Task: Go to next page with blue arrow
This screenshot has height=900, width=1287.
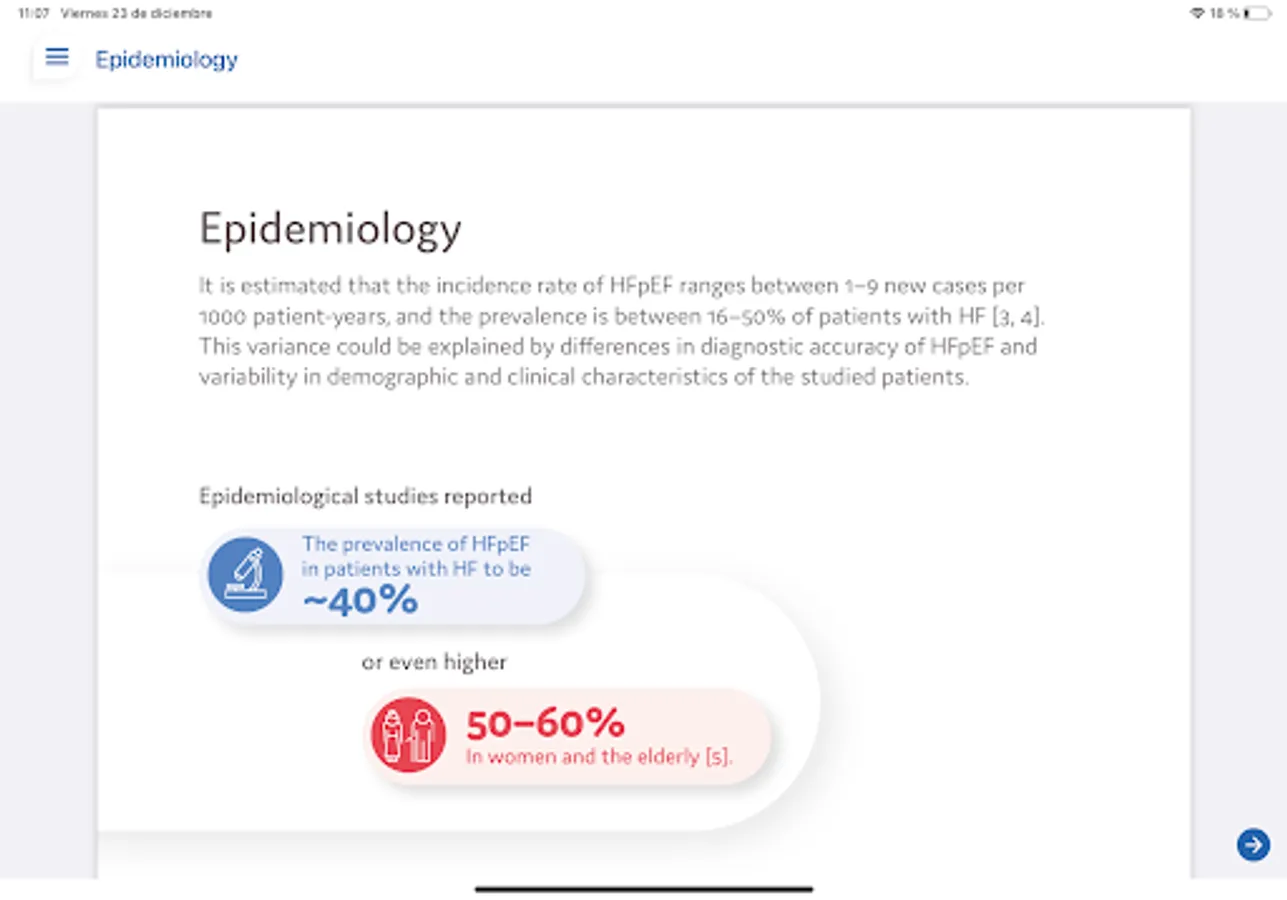Action: coord(1253,844)
